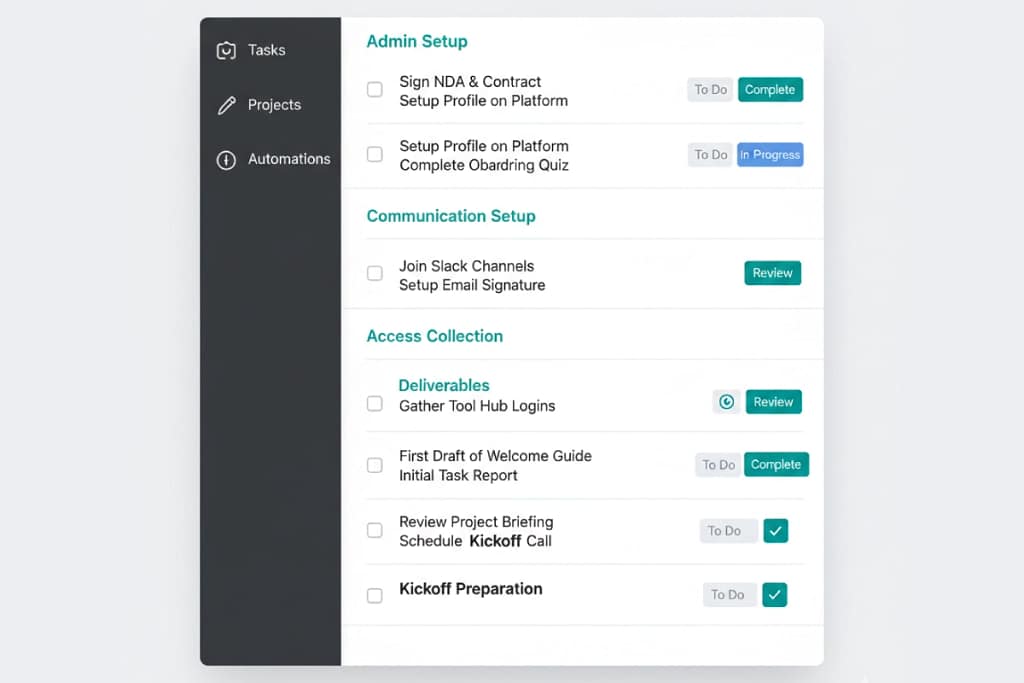1024x683 pixels.
Task: Check the Join Slack Channels checkbox
Action: pos(374,272)
